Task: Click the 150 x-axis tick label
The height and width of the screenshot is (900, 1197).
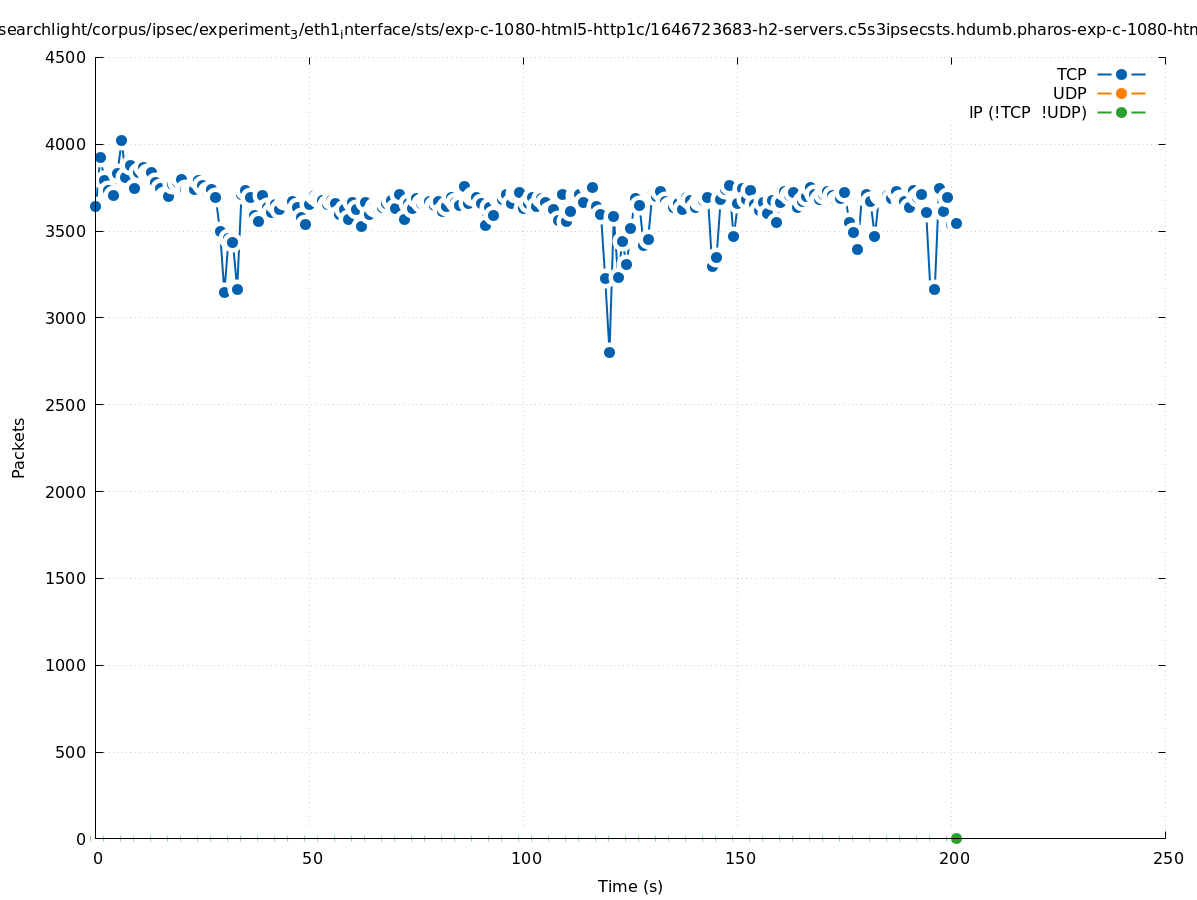Action: [740, 858]
